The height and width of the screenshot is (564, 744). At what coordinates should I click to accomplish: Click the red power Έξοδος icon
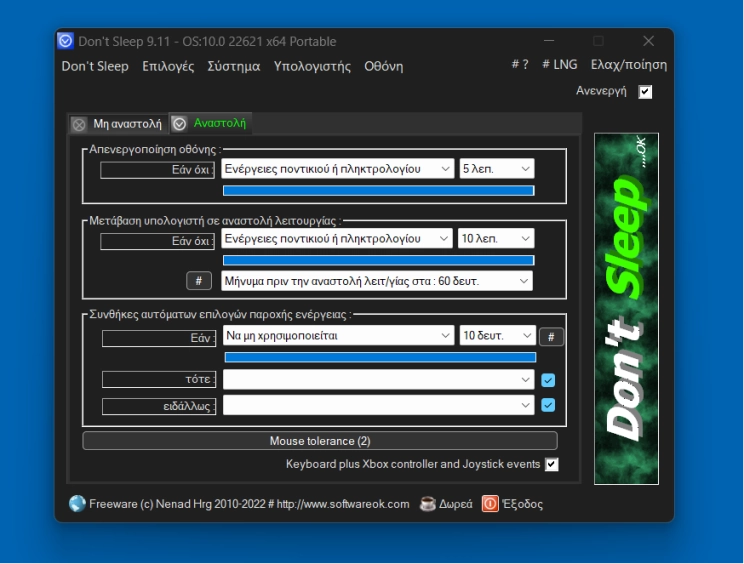tap(490, 504)
